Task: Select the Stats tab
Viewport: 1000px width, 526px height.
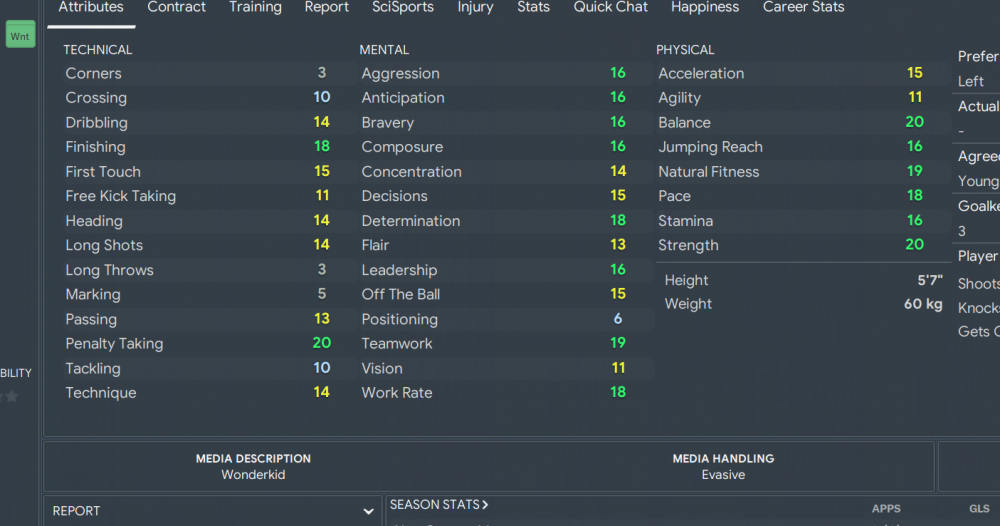Action: tap(533, 8)
